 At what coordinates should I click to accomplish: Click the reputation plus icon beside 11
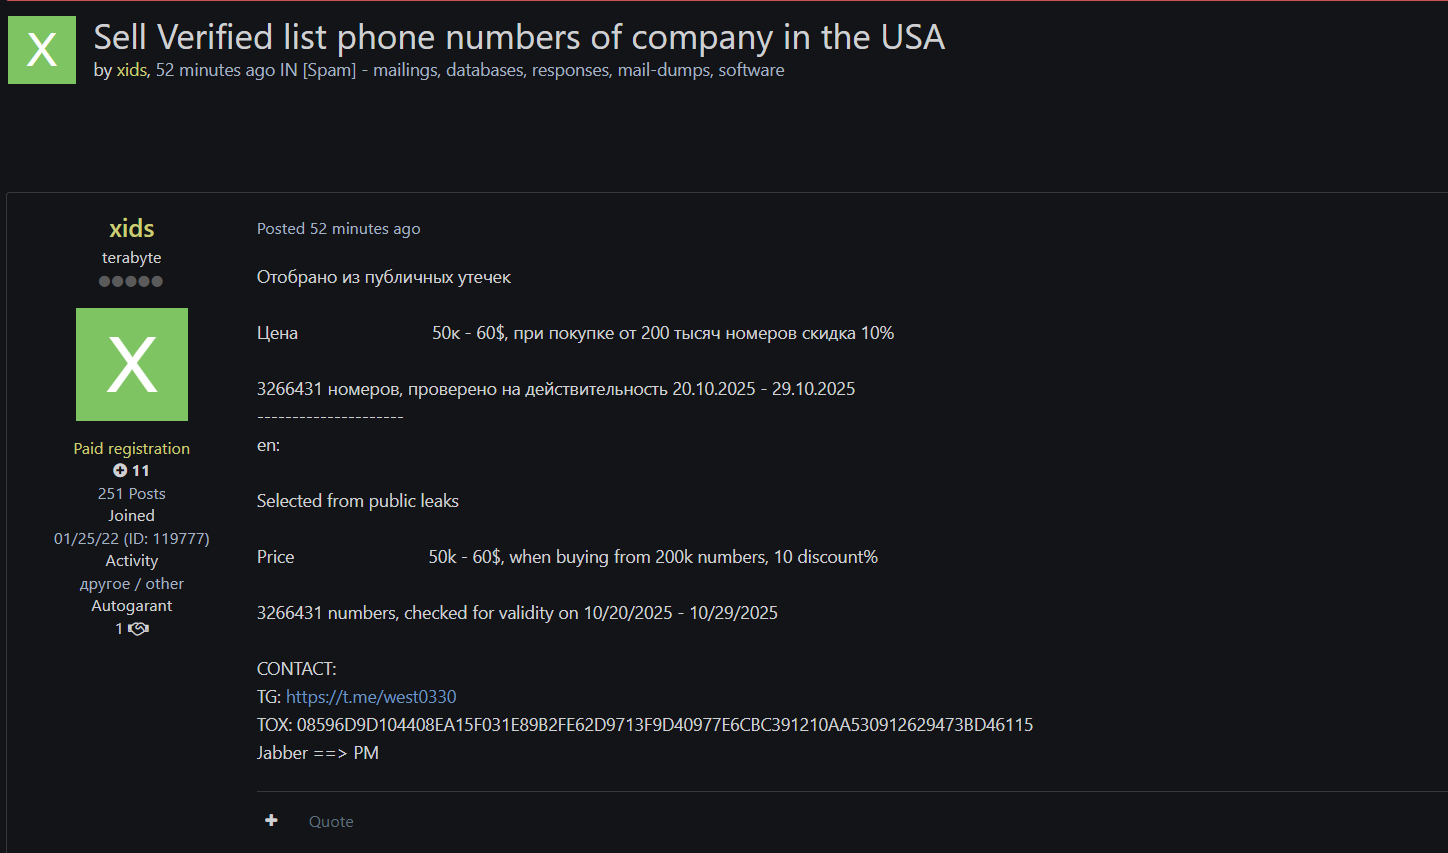[x=120, y=471]
